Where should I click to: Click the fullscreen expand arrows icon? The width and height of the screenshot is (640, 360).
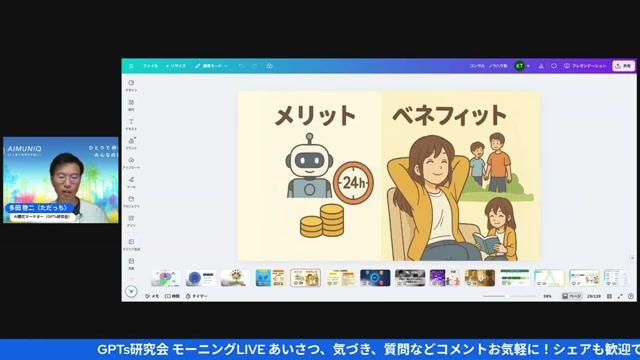(620, 296)
